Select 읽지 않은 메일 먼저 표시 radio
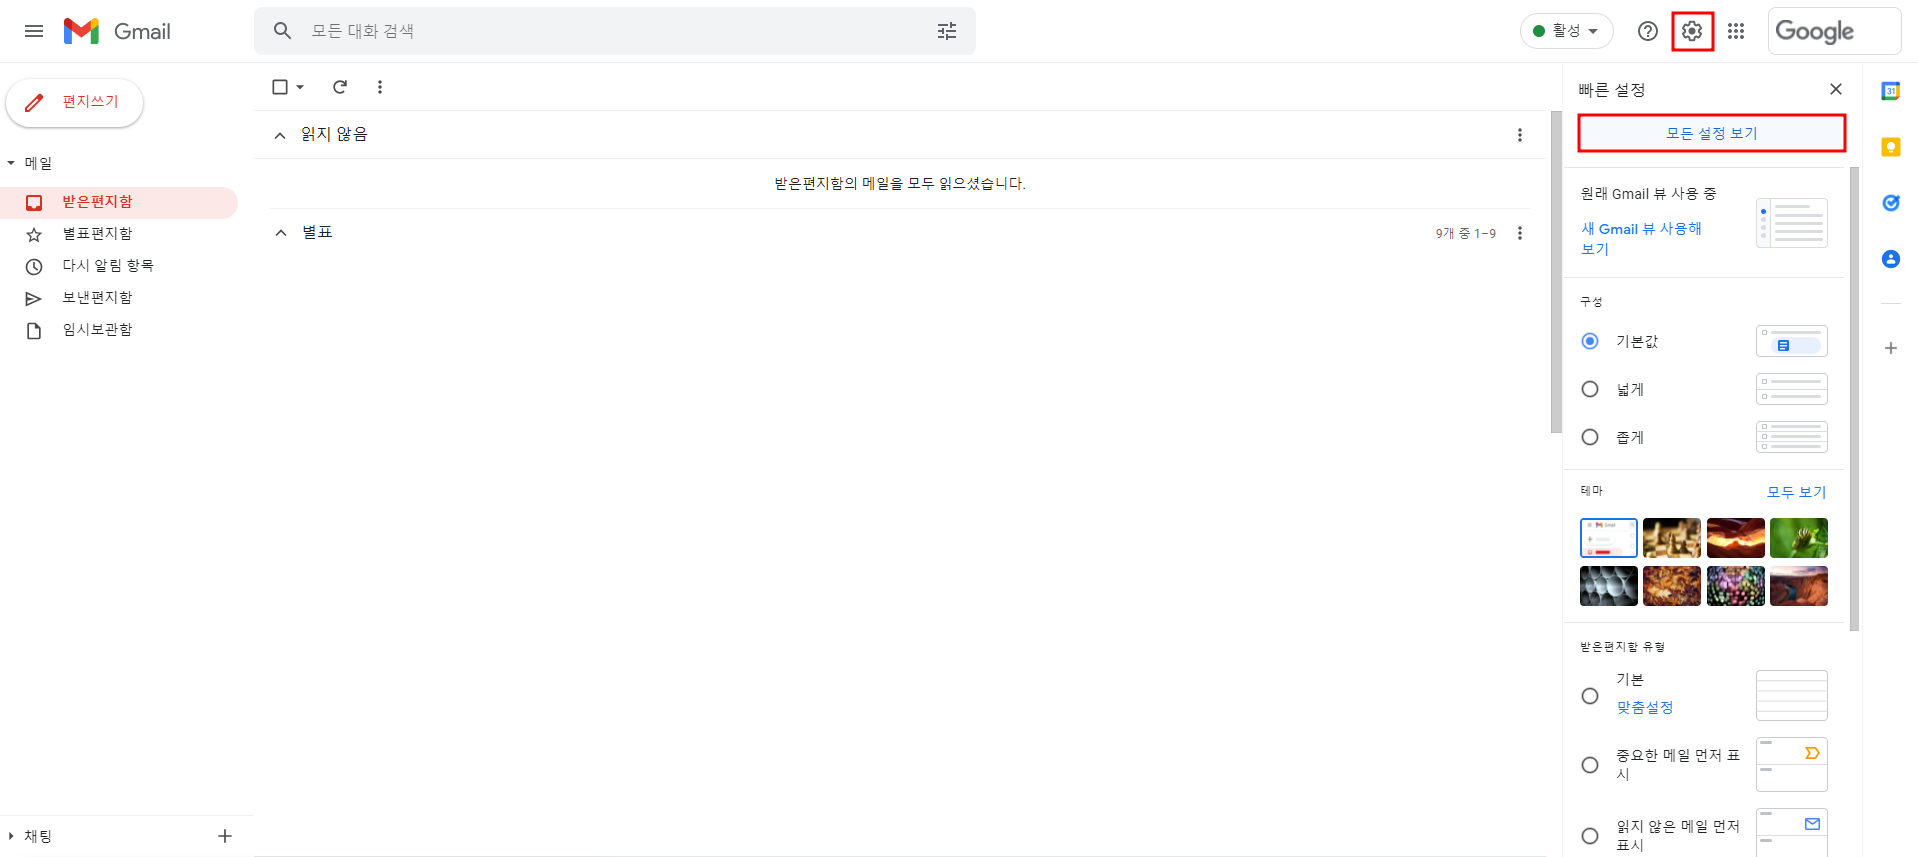The image size is (1918, 857). point(1590,836)
